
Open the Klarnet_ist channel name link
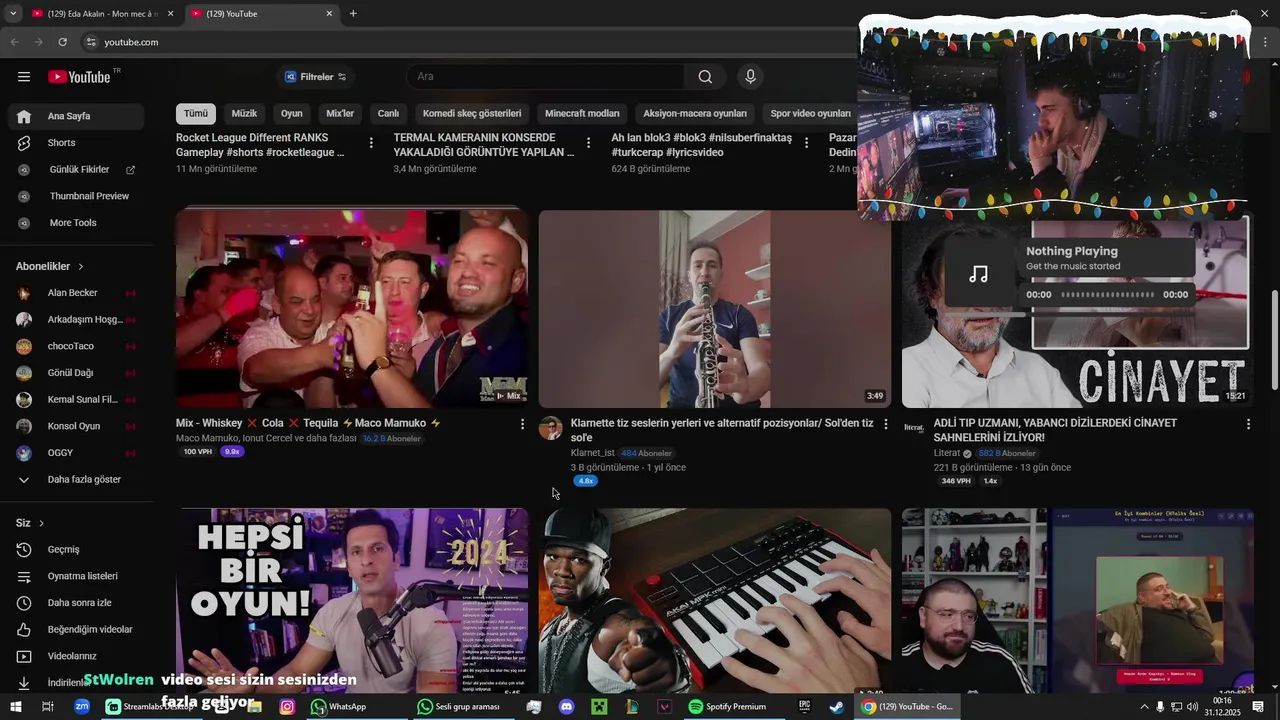[x=592, y=453]
